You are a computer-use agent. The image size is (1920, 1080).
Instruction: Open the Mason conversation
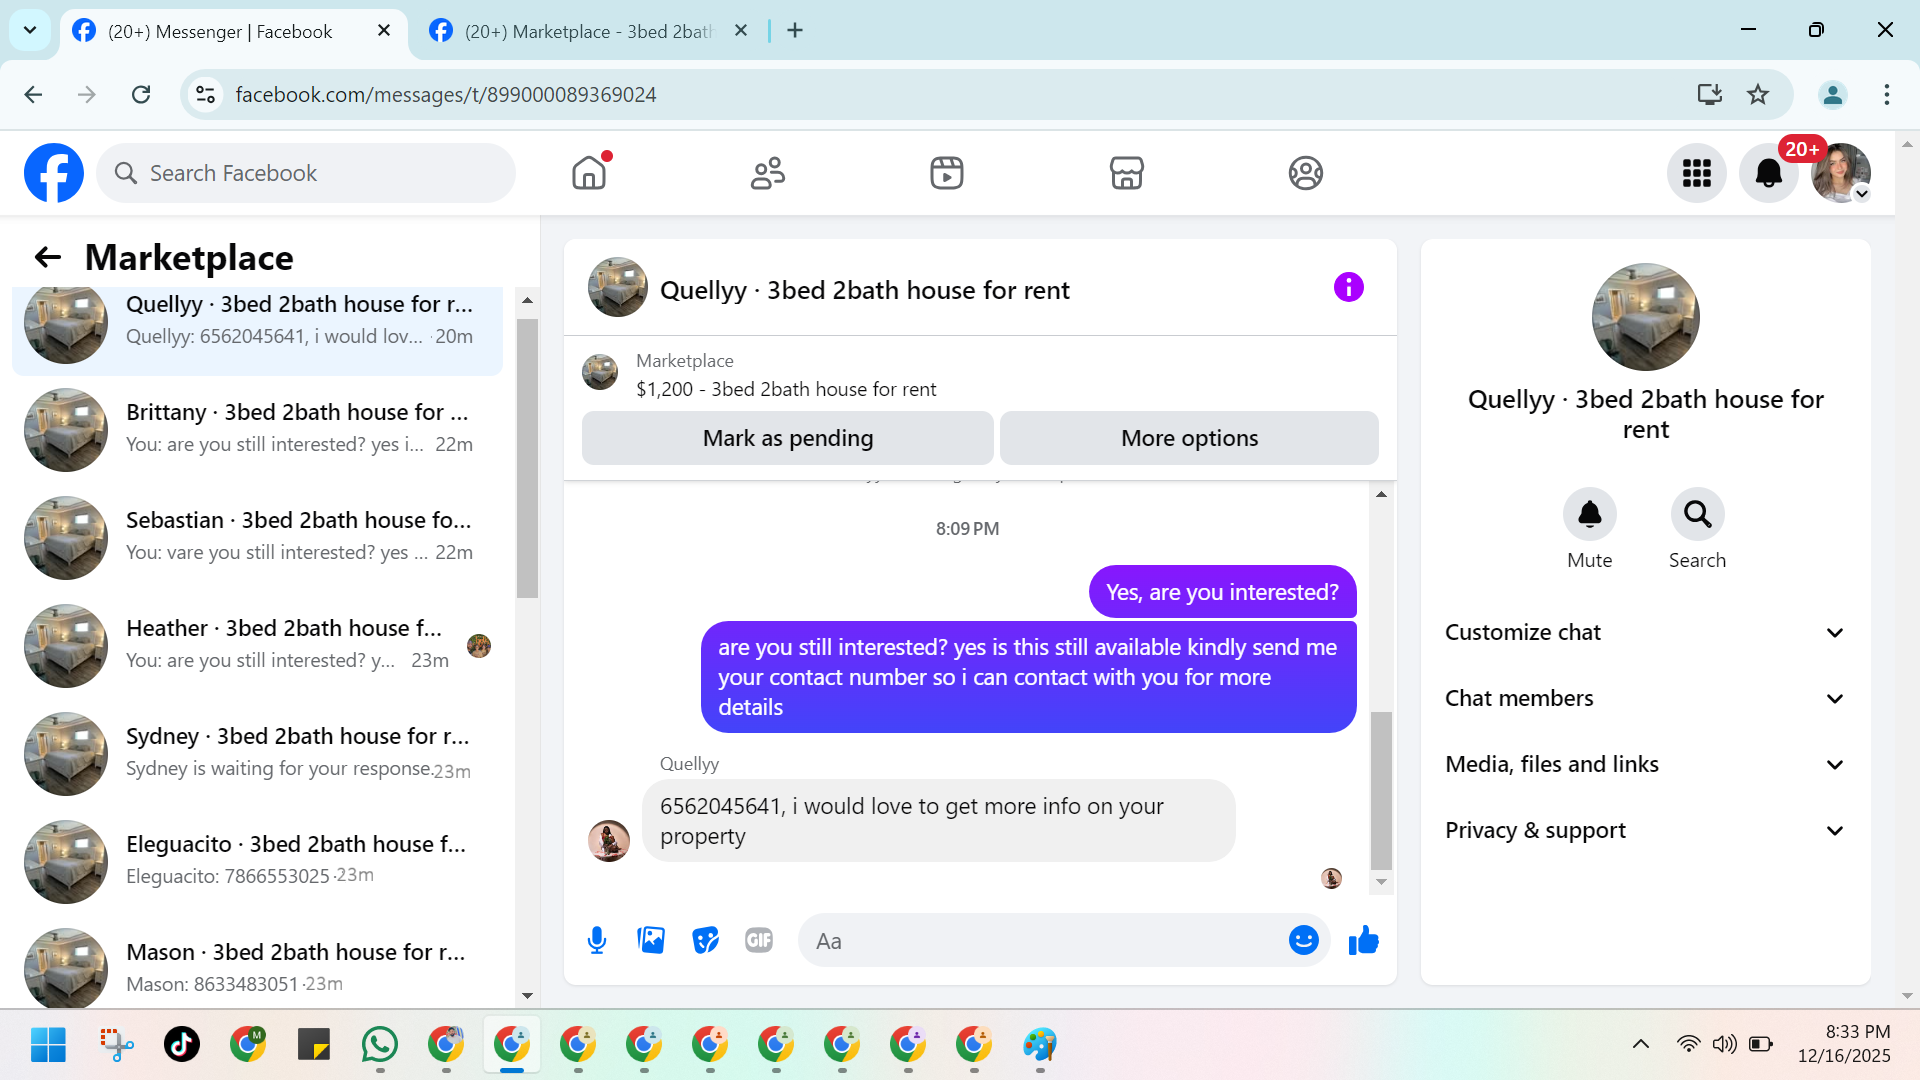pyautogui.click(x=257, y=966)
